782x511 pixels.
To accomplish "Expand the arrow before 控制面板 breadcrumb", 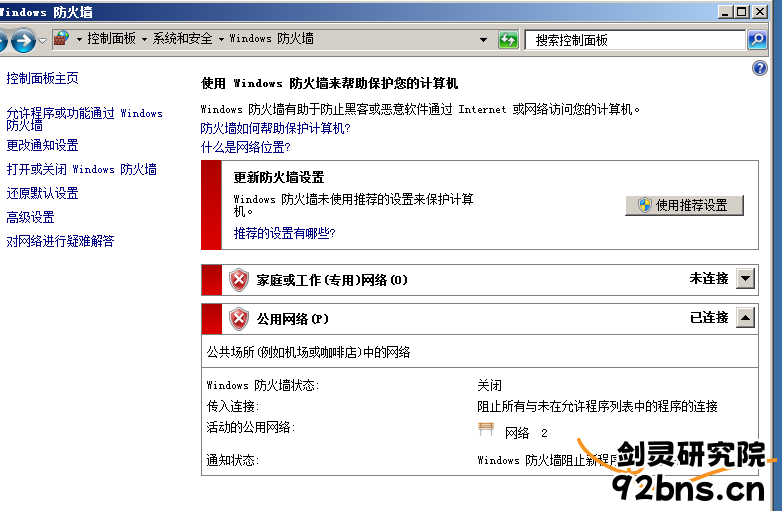I will [x=79, y=39].
